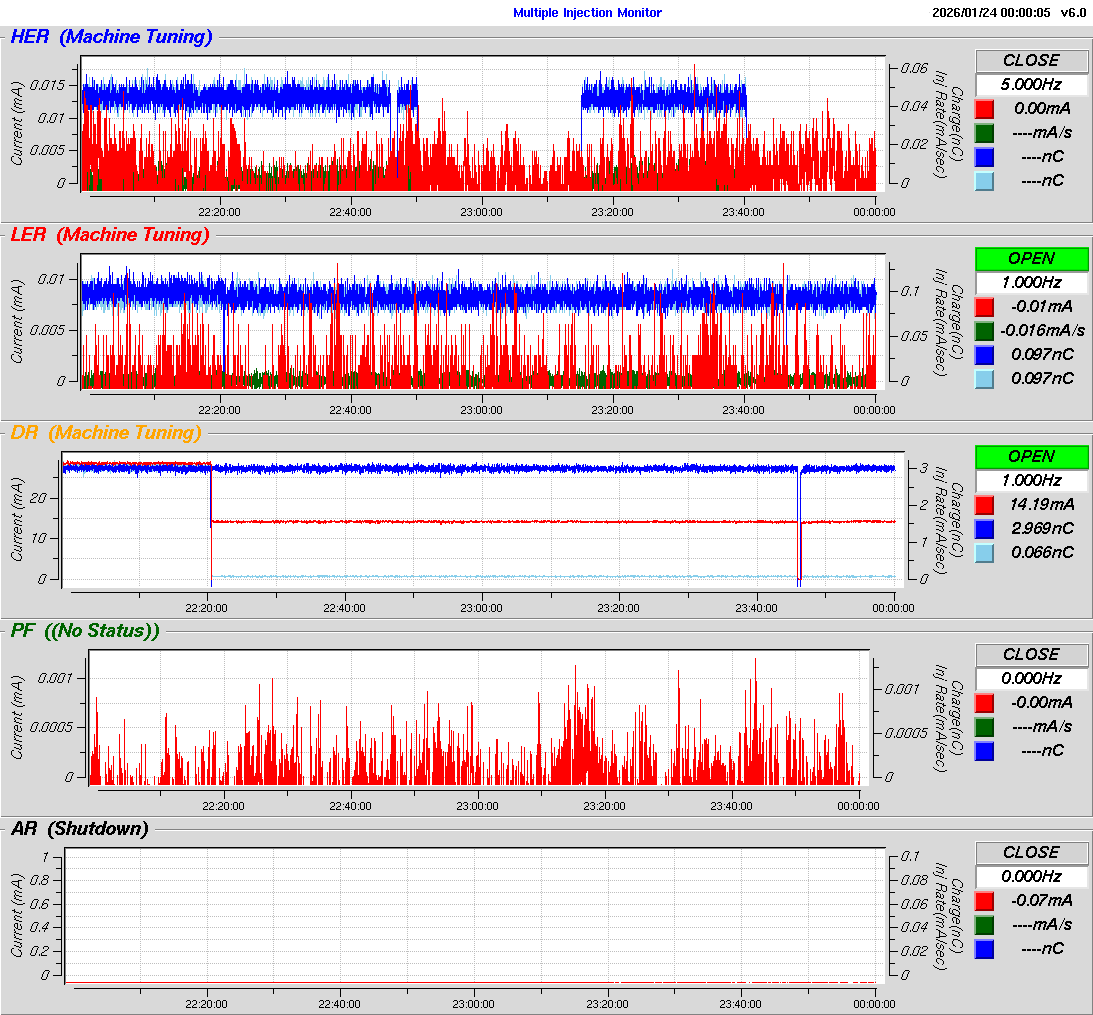
Task: Toggle the AR CLOSE gate indicator
Action: (x=1031, y=852)
